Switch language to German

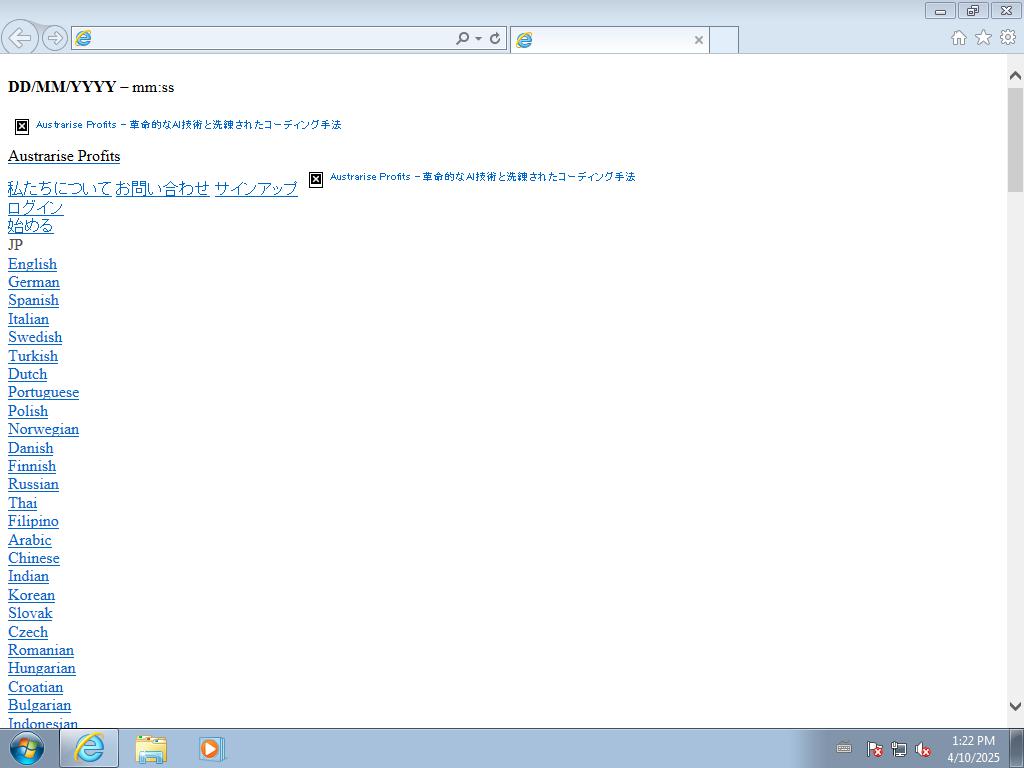34,282
